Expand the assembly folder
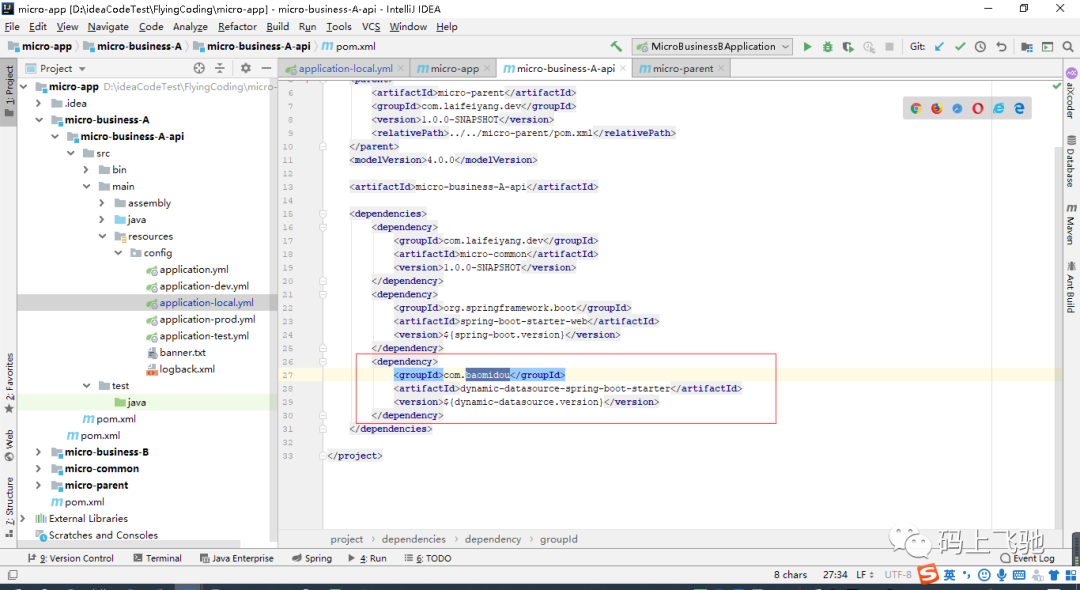Viewport: 1080px width, 590px height. (x=102, y=202)
